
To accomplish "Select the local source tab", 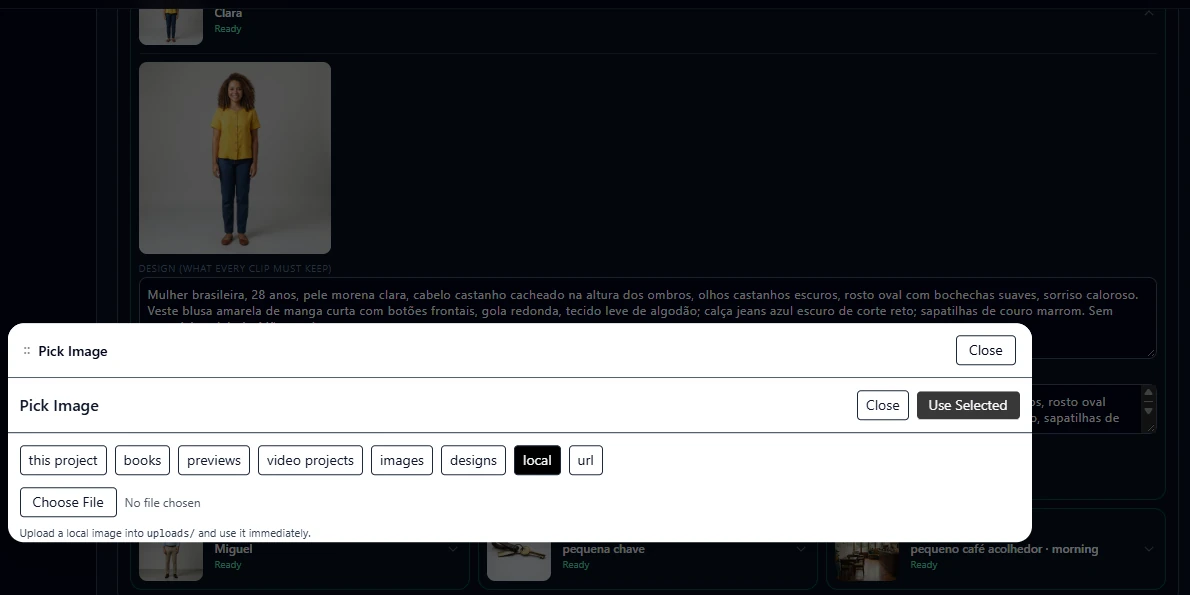I will coord(537,460).
